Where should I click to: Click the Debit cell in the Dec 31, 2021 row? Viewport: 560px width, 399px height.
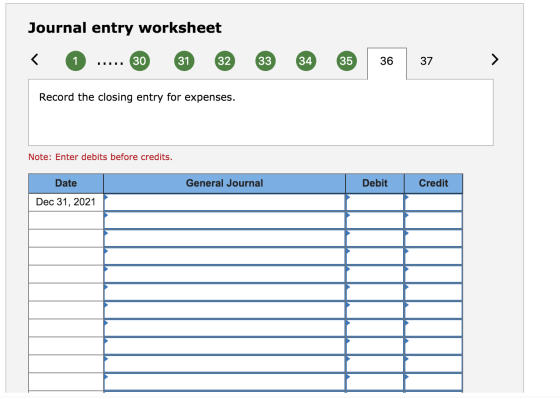(375, 202)
